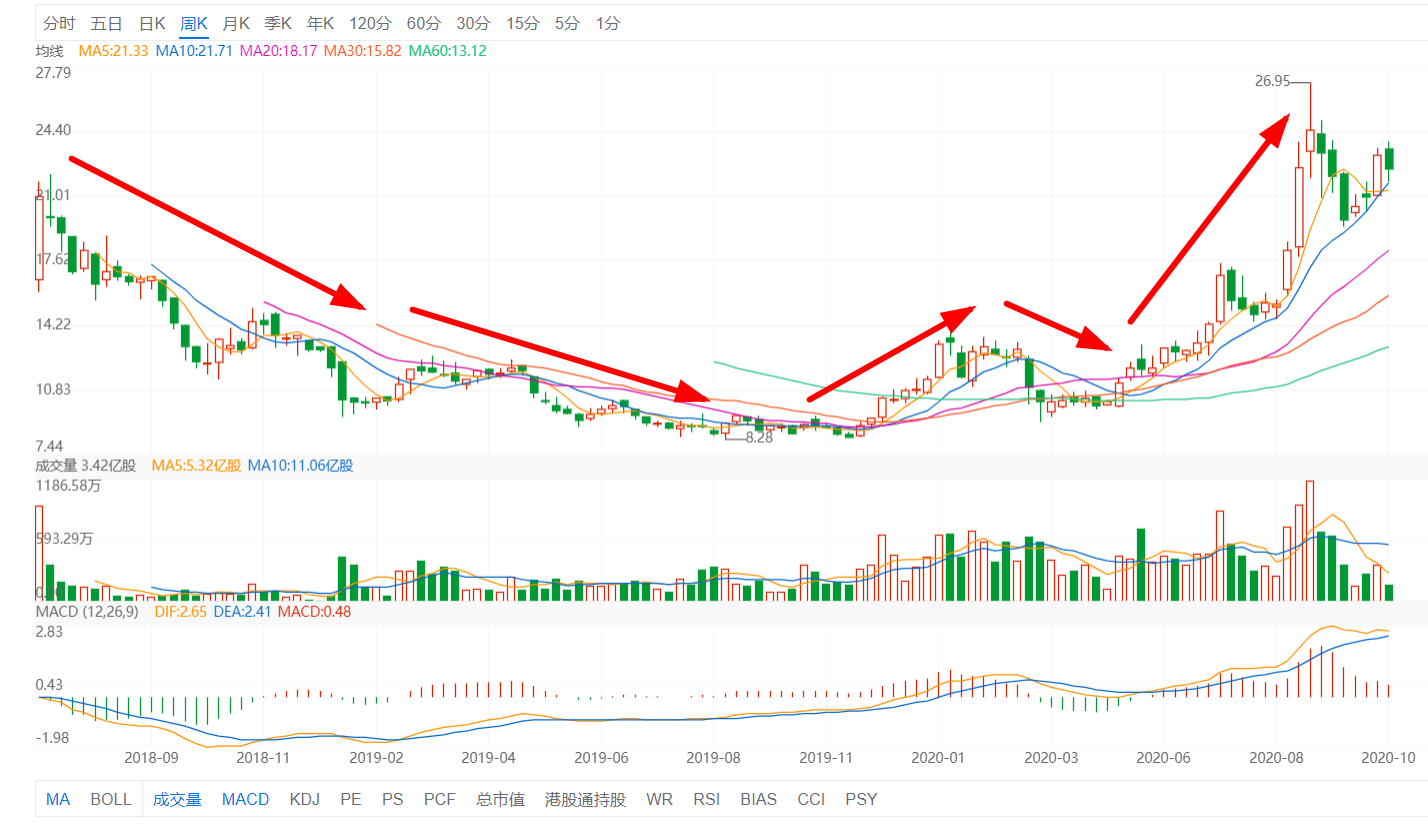Select the 周K weekly candlestick tab

coord(194,23)
